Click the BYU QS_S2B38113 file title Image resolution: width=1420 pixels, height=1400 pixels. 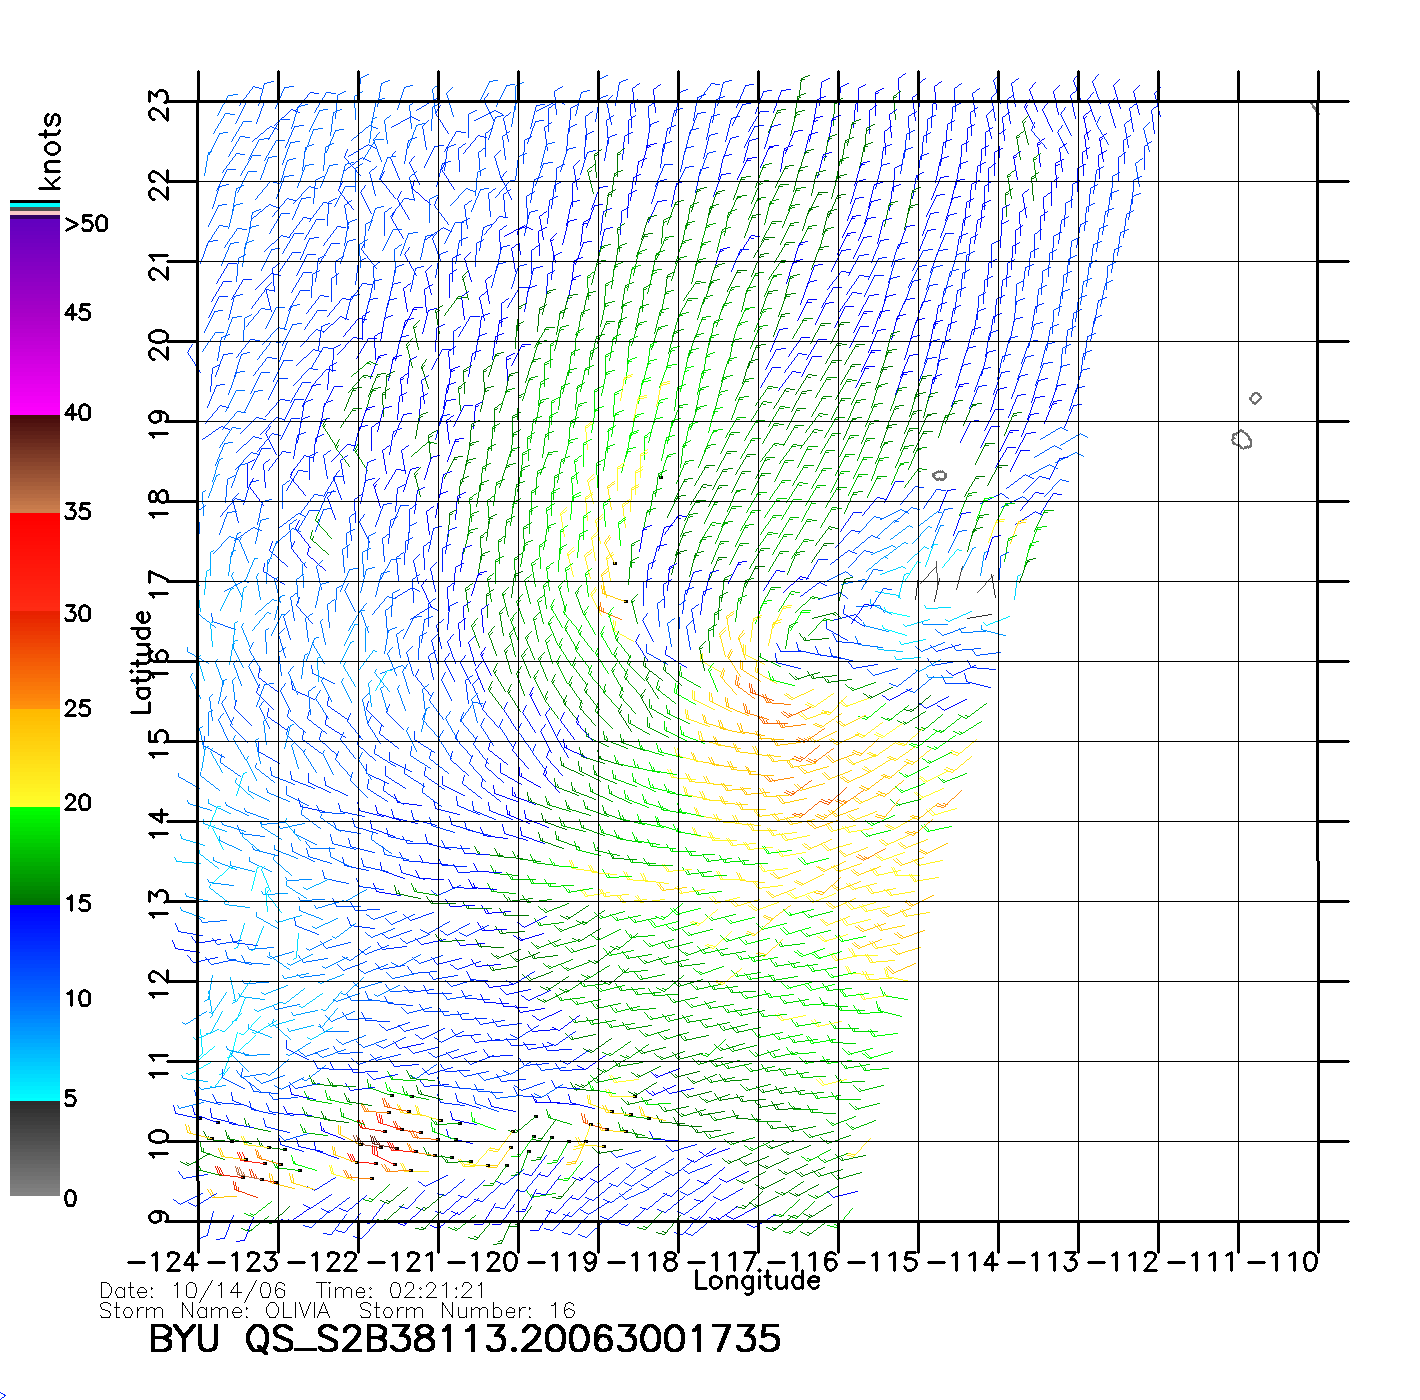464,1338
